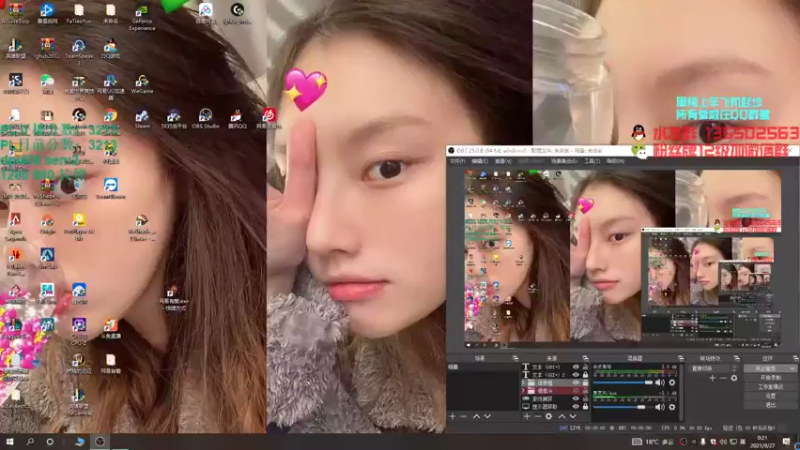Screen dimensions: 800x450
Task: Open the 工具(T) menu in OBS
Action: [592, 161]
